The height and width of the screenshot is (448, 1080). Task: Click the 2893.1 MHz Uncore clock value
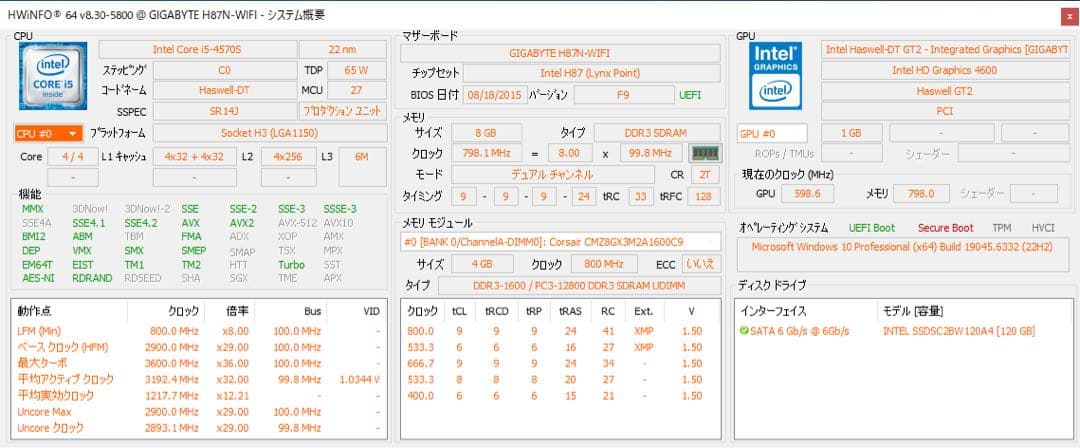(174, 428)
